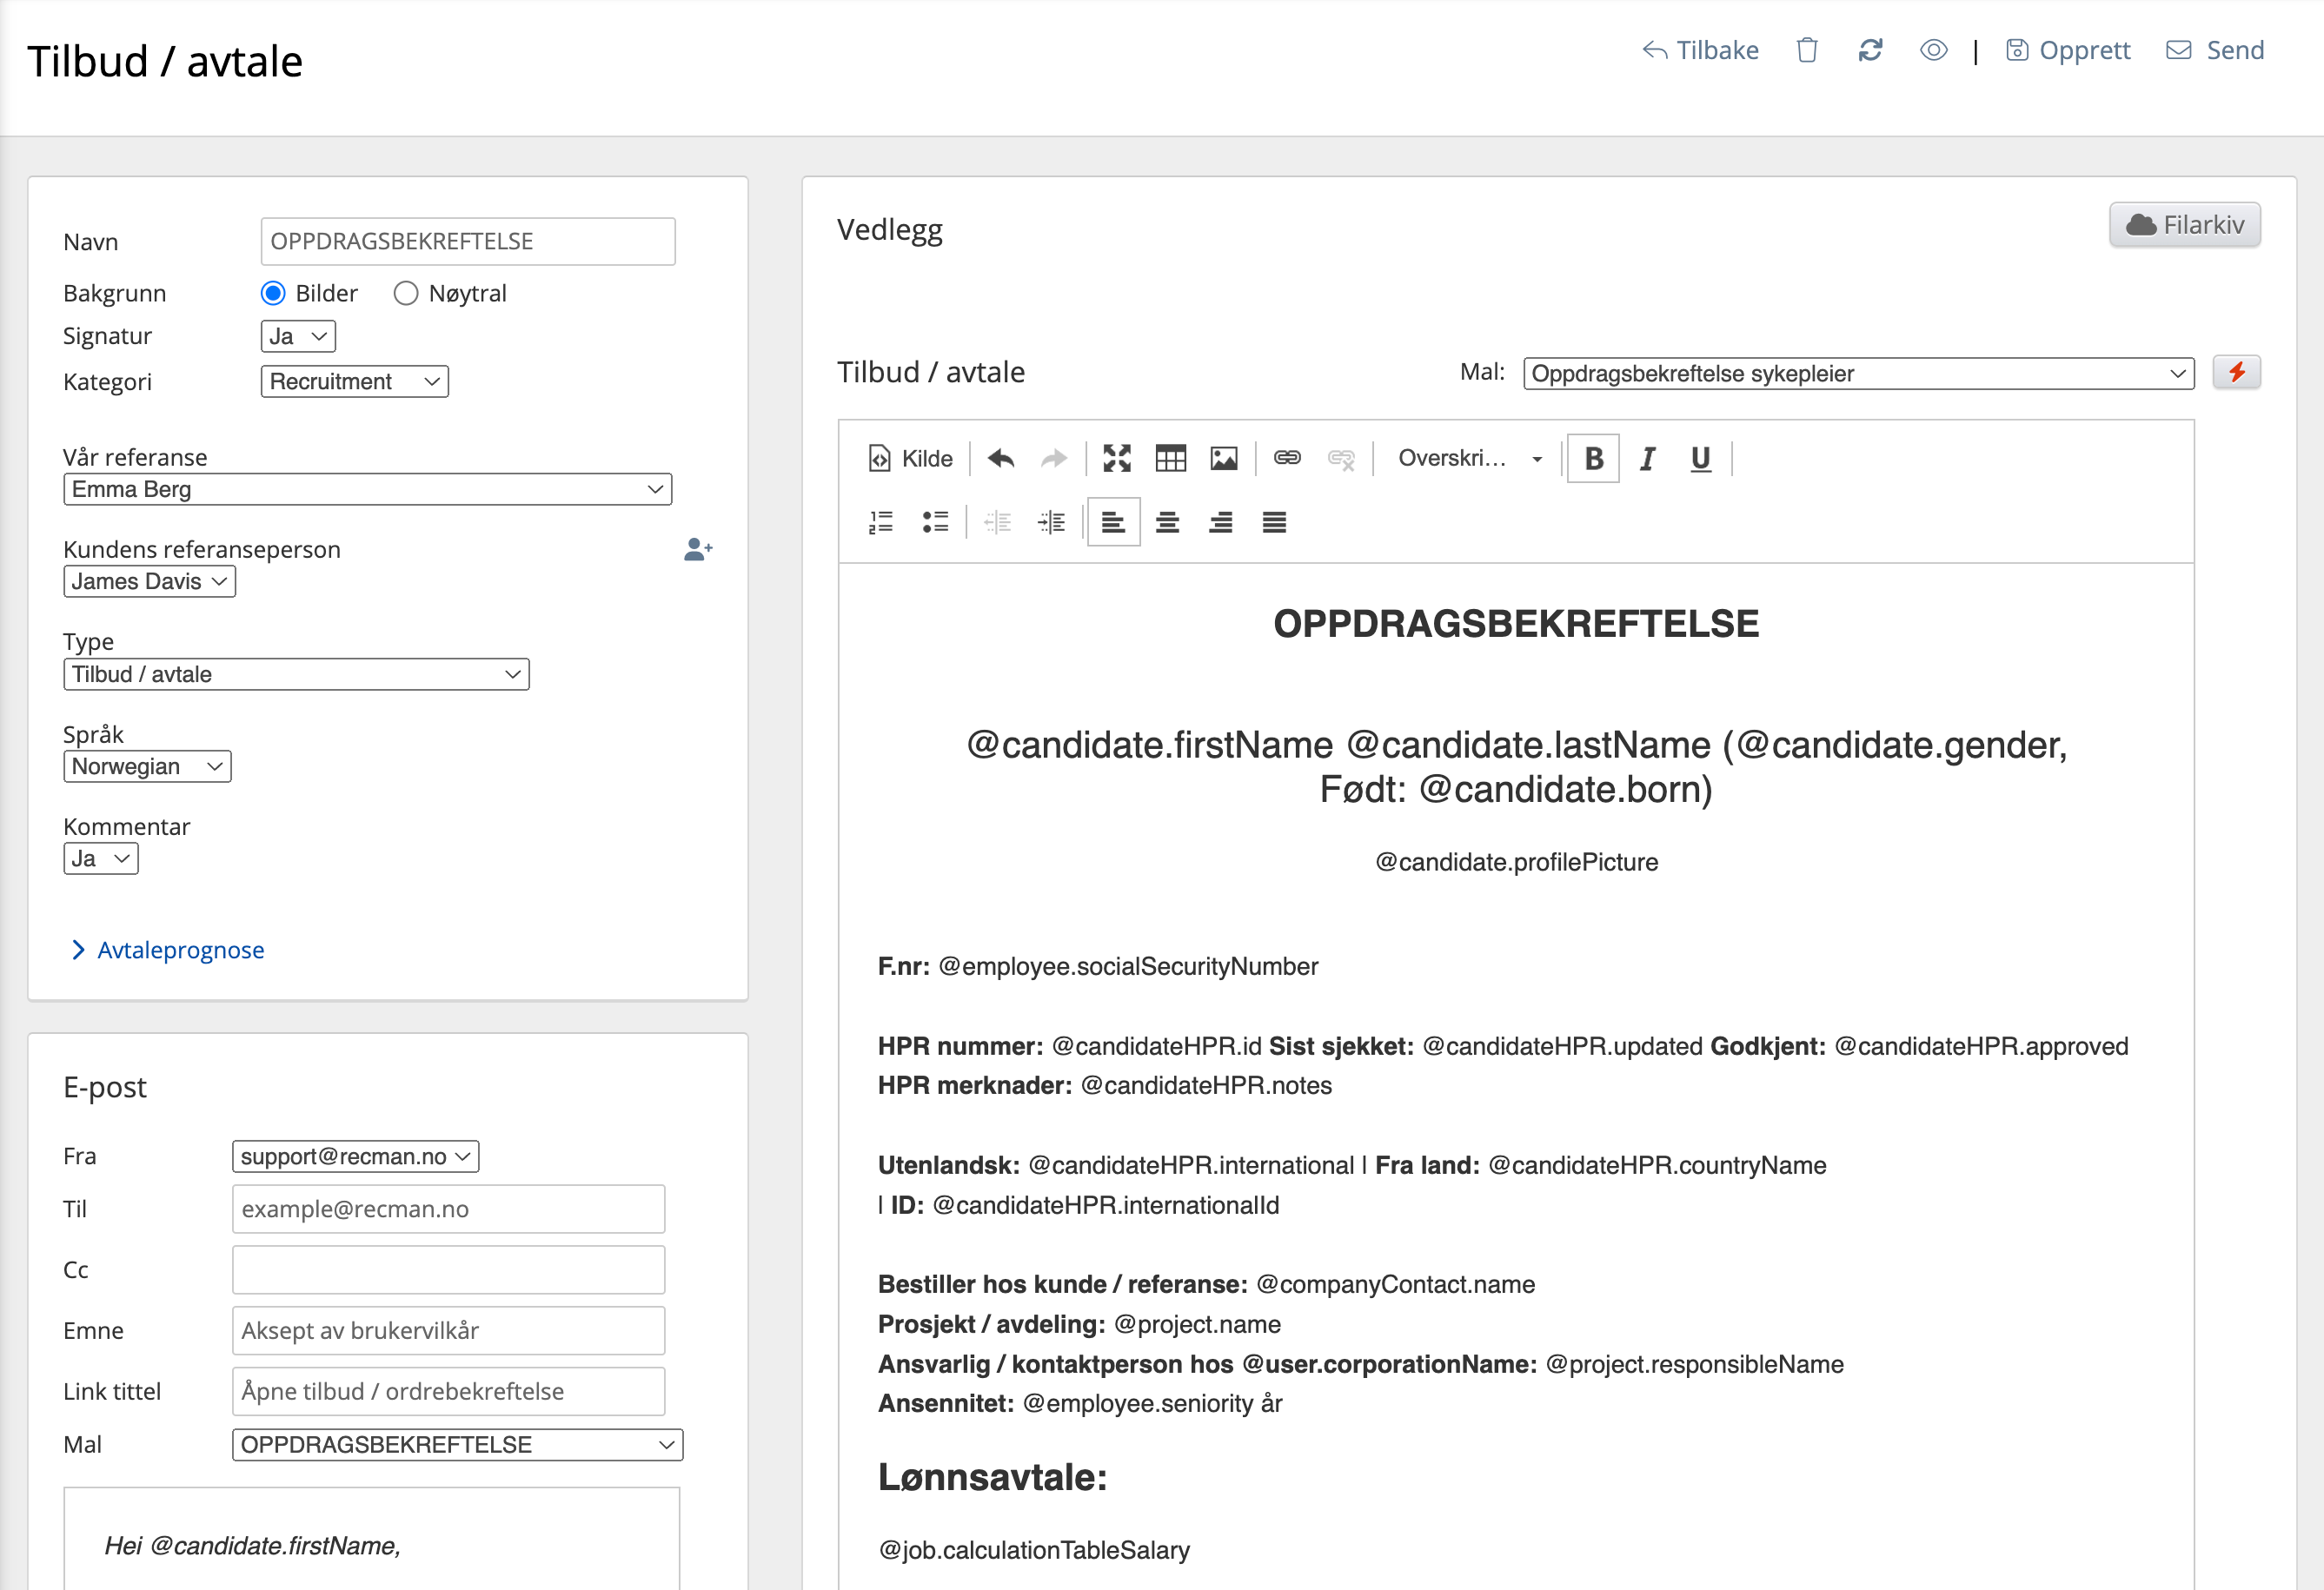Click Tilbake to go back

1700,50
